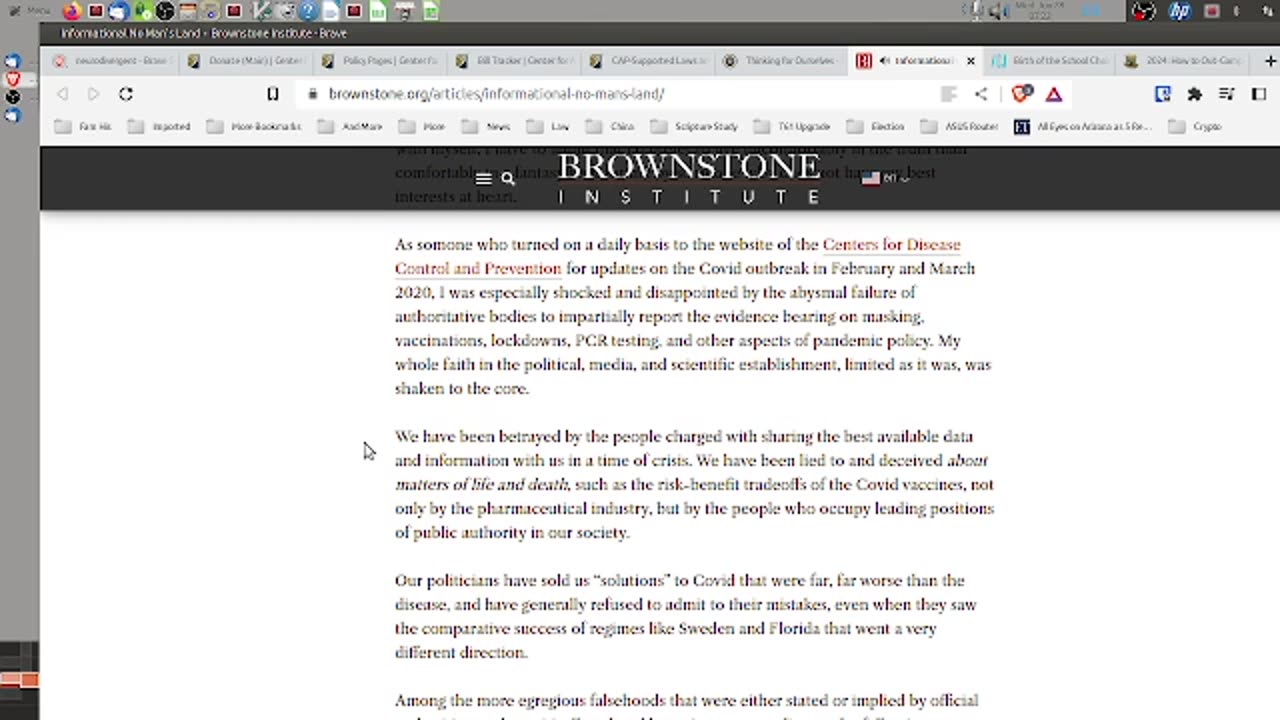This screenshot has width=1280, height=720.
Task: Switch to the Donate (Main) tab
Action: [x=245, y=61]
